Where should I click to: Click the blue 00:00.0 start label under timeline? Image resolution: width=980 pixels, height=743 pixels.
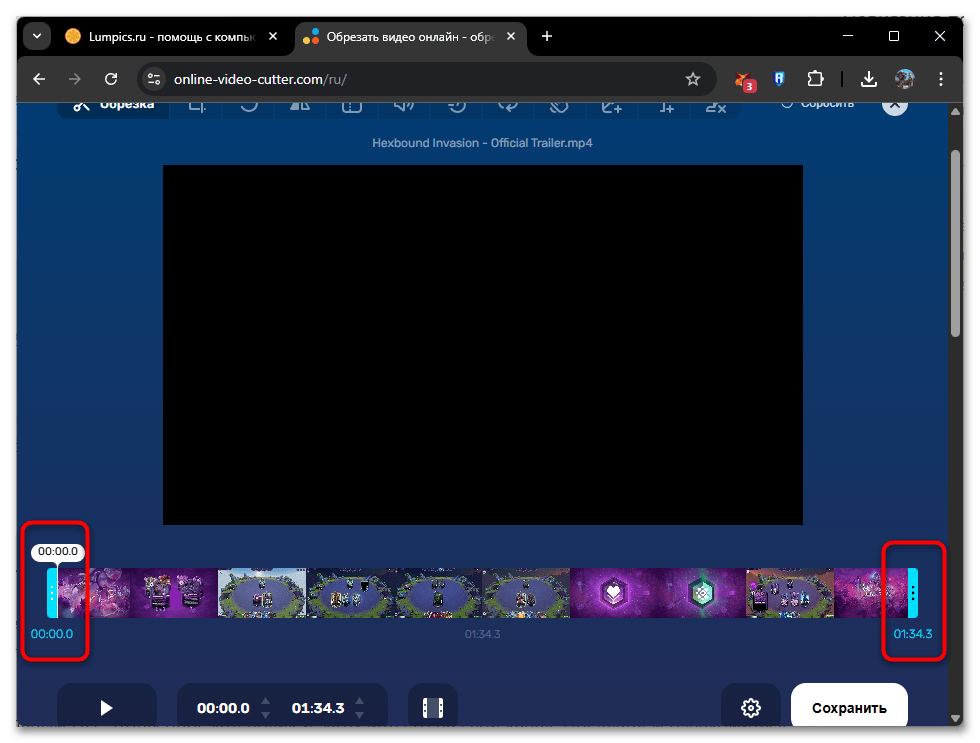[x=52, y=634]
